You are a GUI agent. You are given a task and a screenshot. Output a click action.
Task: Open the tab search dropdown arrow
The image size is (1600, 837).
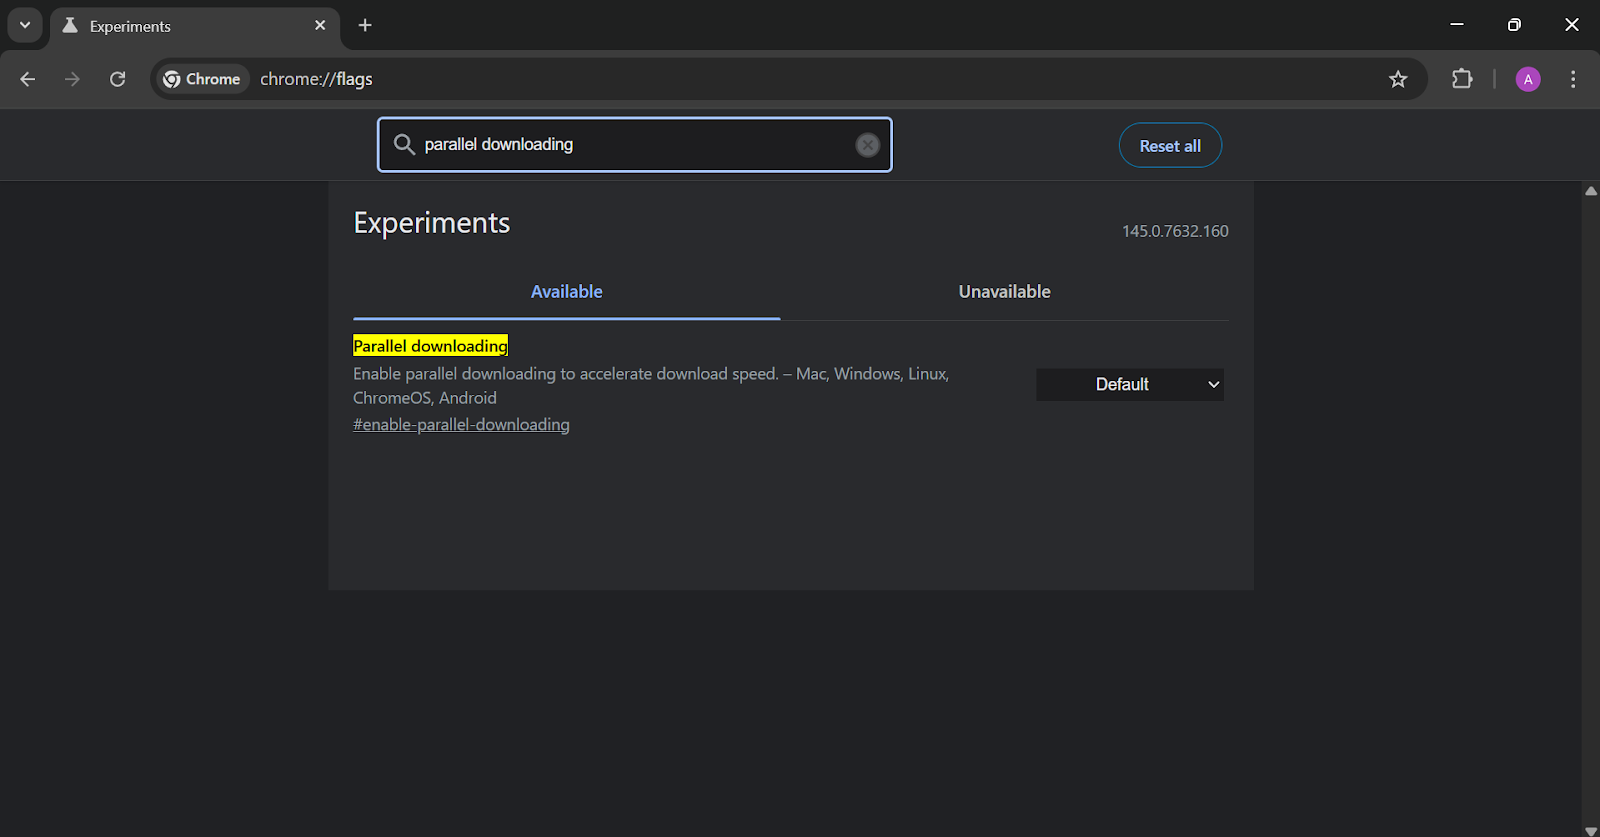tap(25, 25)
